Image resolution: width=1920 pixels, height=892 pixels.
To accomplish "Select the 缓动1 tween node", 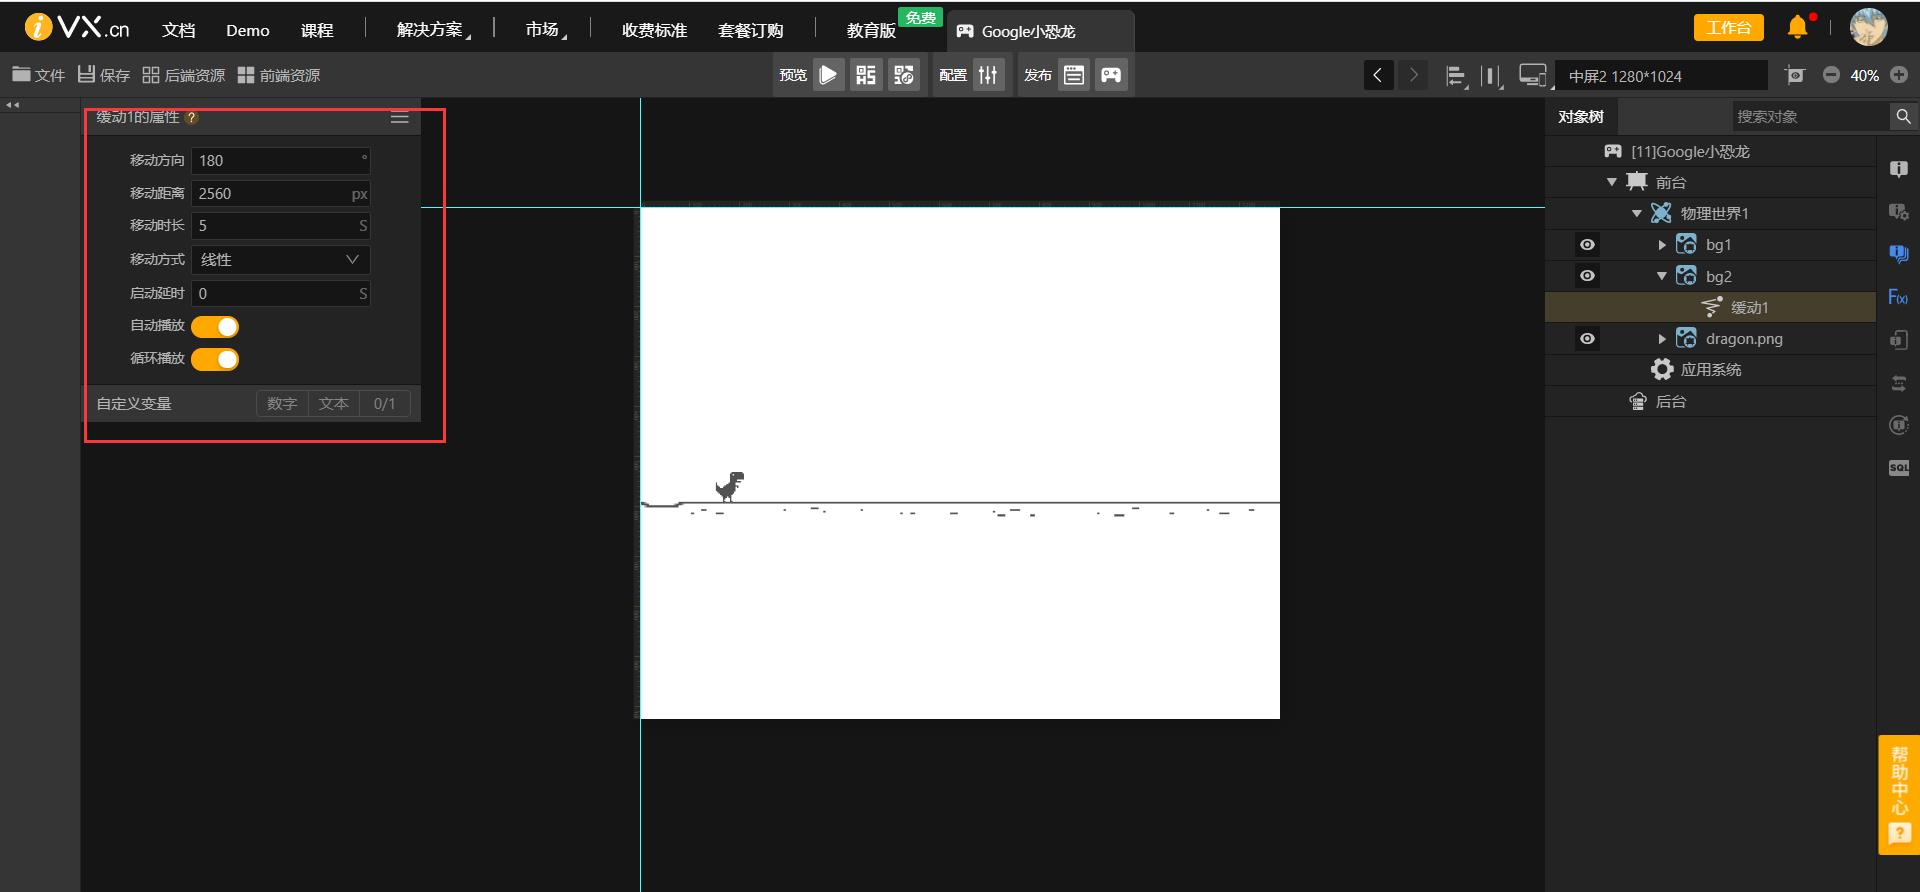I will (1710, 307).
